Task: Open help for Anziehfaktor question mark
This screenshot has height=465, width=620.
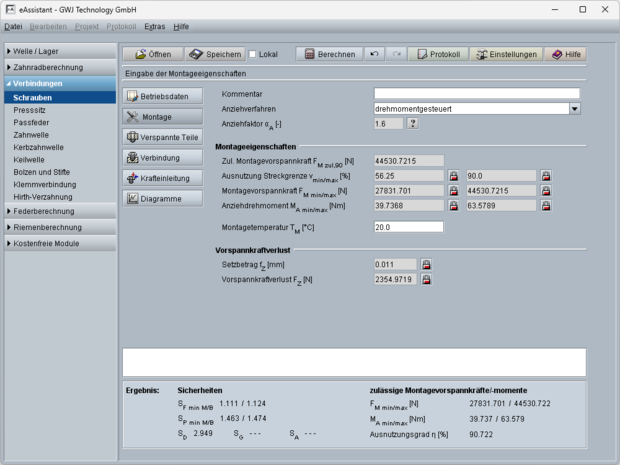Action: point(412,124)
